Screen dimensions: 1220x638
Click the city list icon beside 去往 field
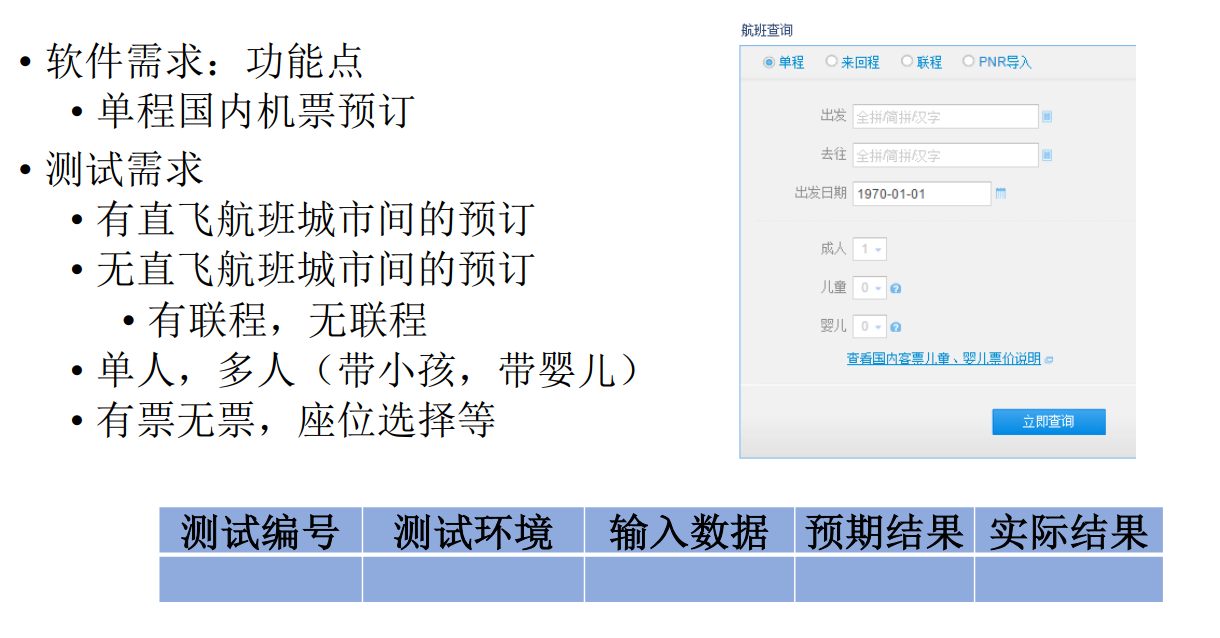(1047, 155)
